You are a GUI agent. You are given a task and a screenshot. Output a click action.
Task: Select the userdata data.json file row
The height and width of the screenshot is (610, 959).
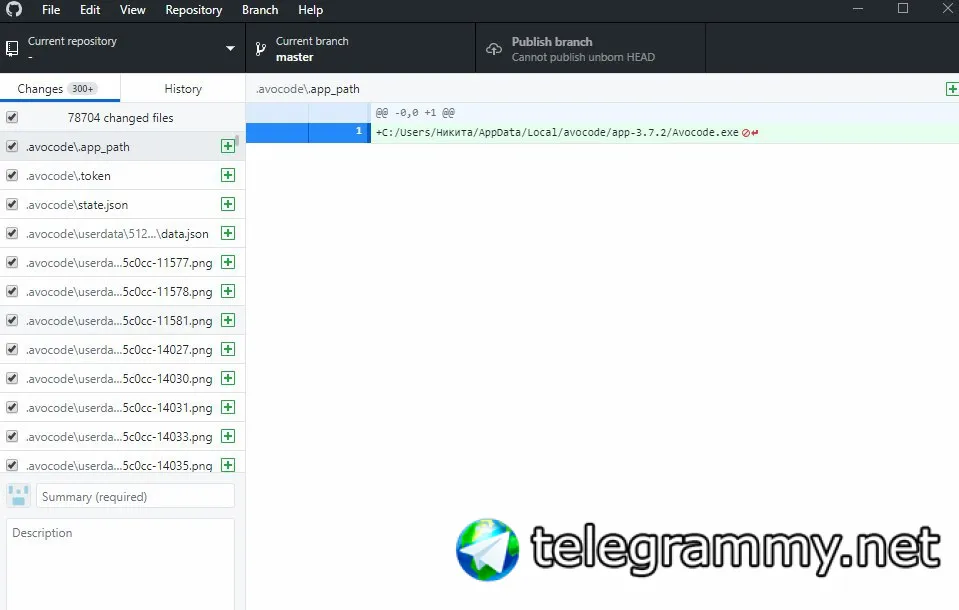(122, 234)
